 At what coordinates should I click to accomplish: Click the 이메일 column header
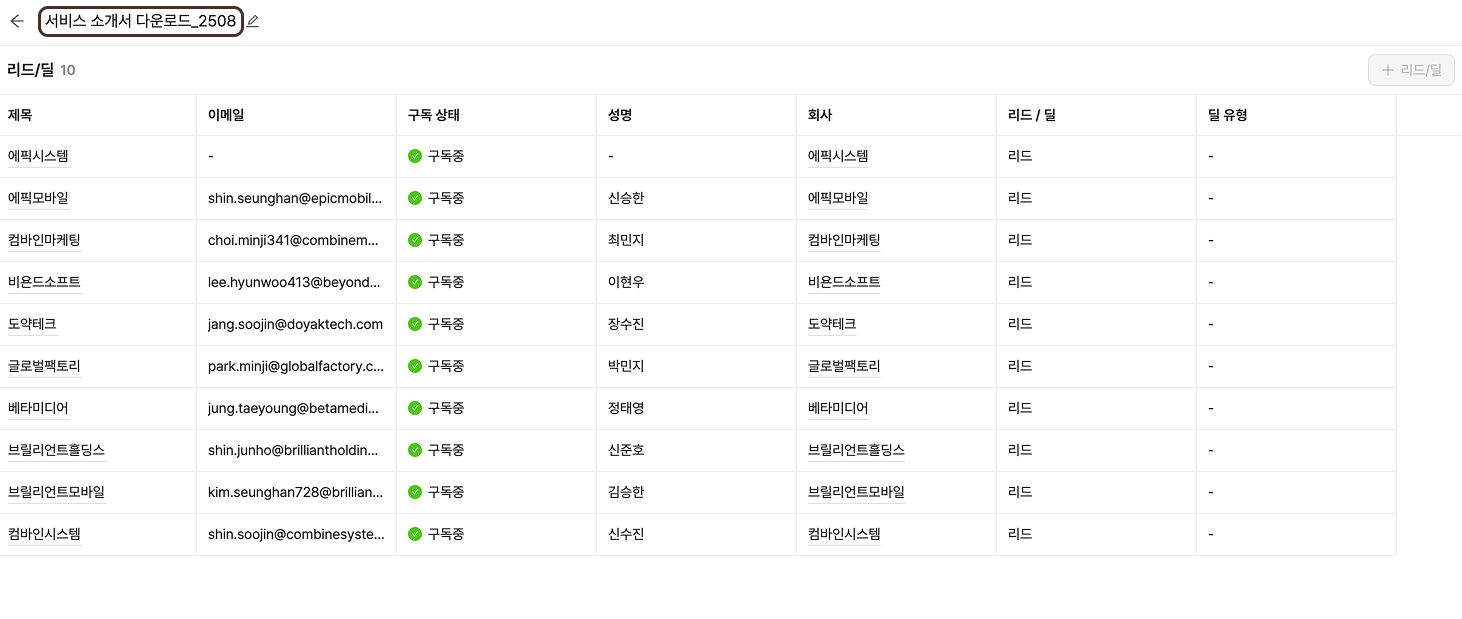pyautogui.click(x=226, y=115)
